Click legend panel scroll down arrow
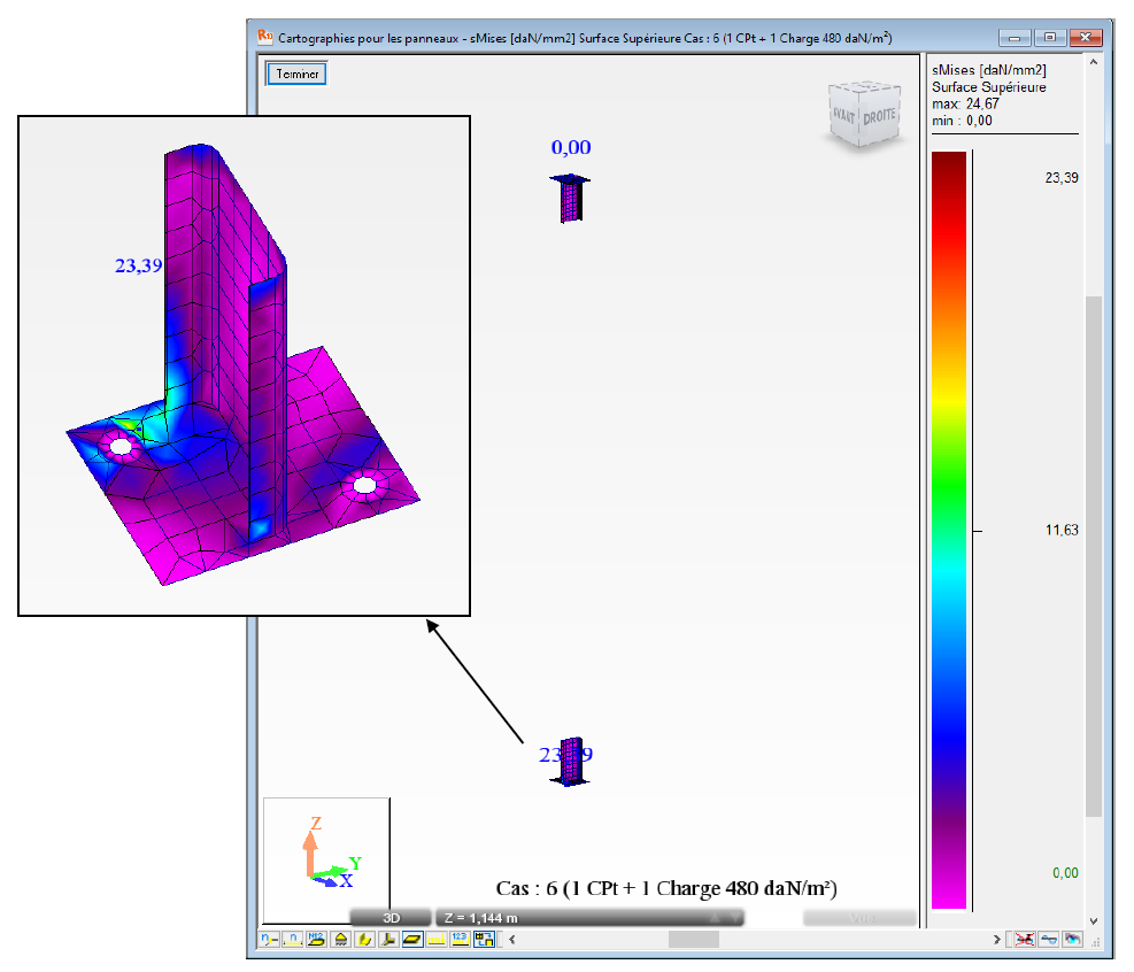The image size is (1134, 972). click(x=1094, y=921)
